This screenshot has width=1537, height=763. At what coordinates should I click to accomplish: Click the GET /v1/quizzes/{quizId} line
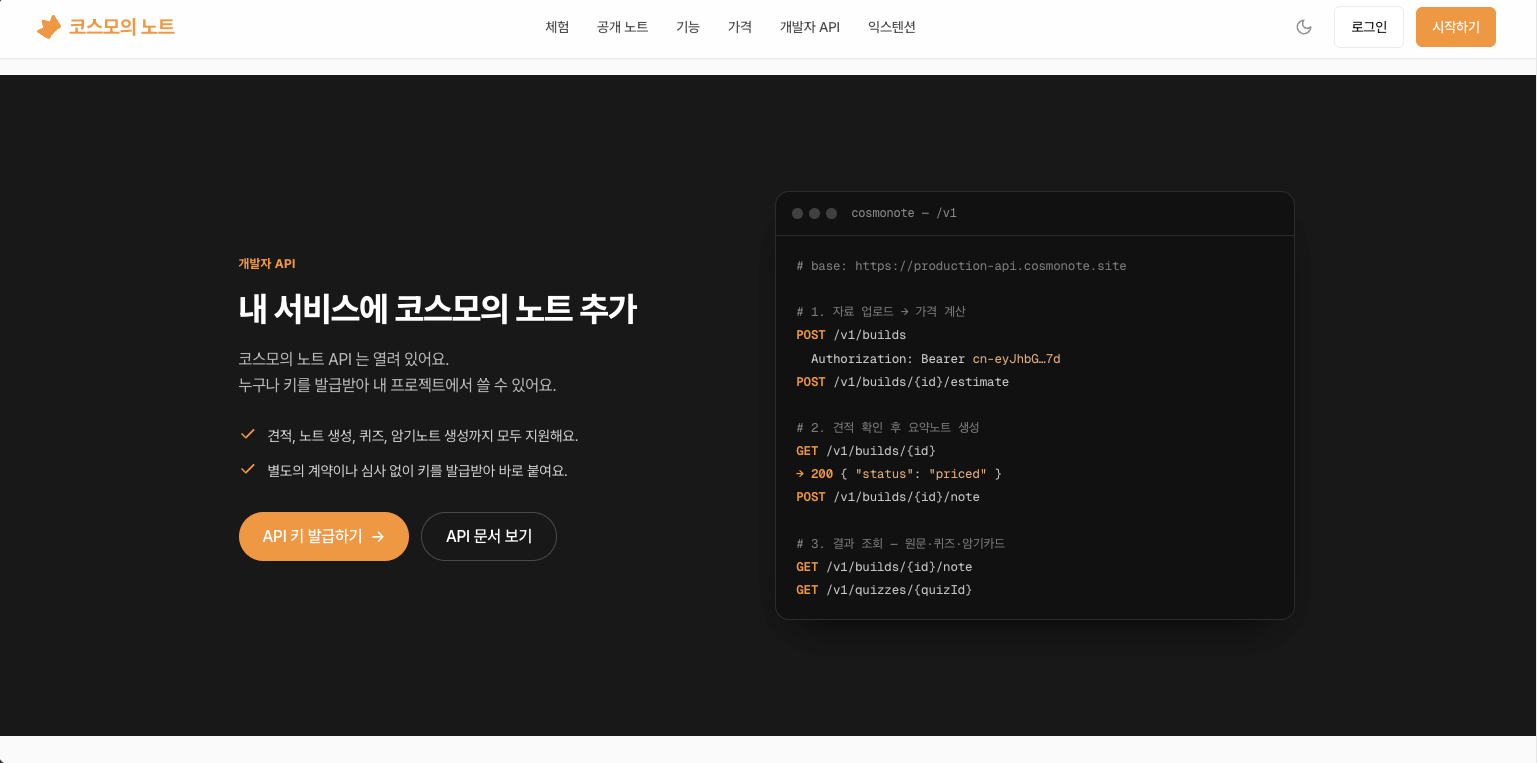(x=884, y=590)
